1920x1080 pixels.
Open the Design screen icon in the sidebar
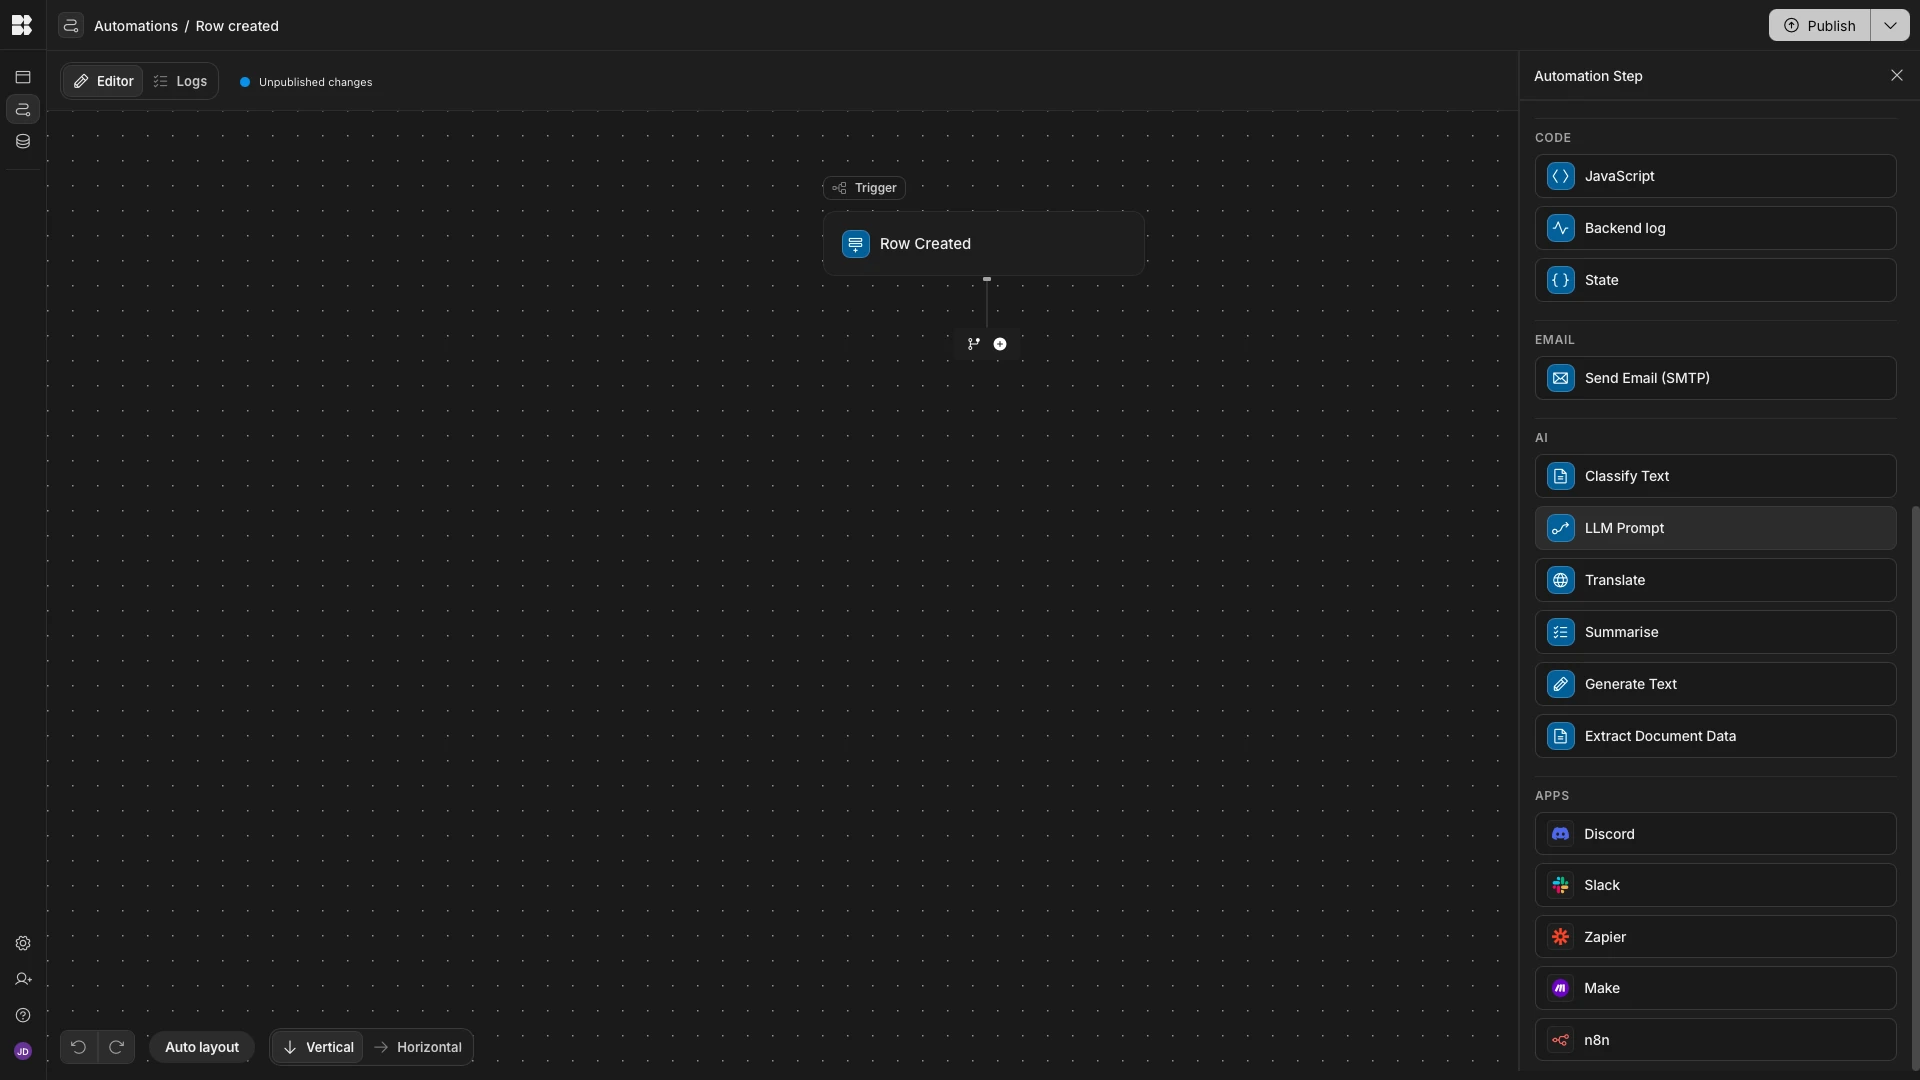coord(23,77)
